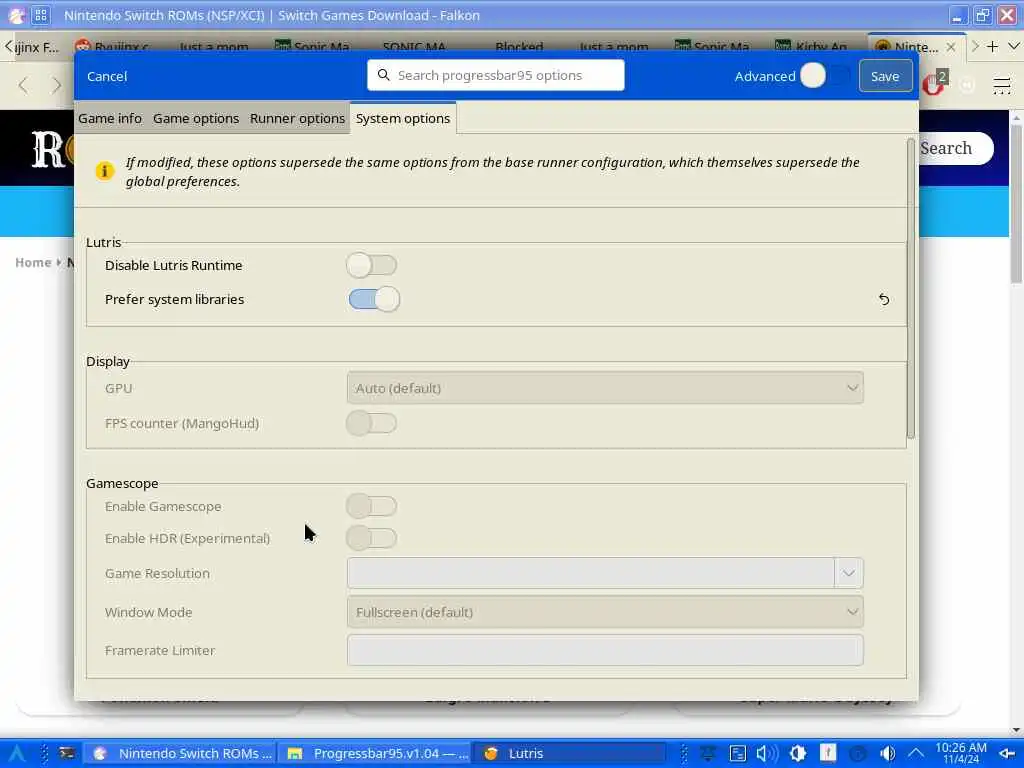Click the magnifier icon in search field
This screenshot has width=1024, height=768.
point(384,75)
